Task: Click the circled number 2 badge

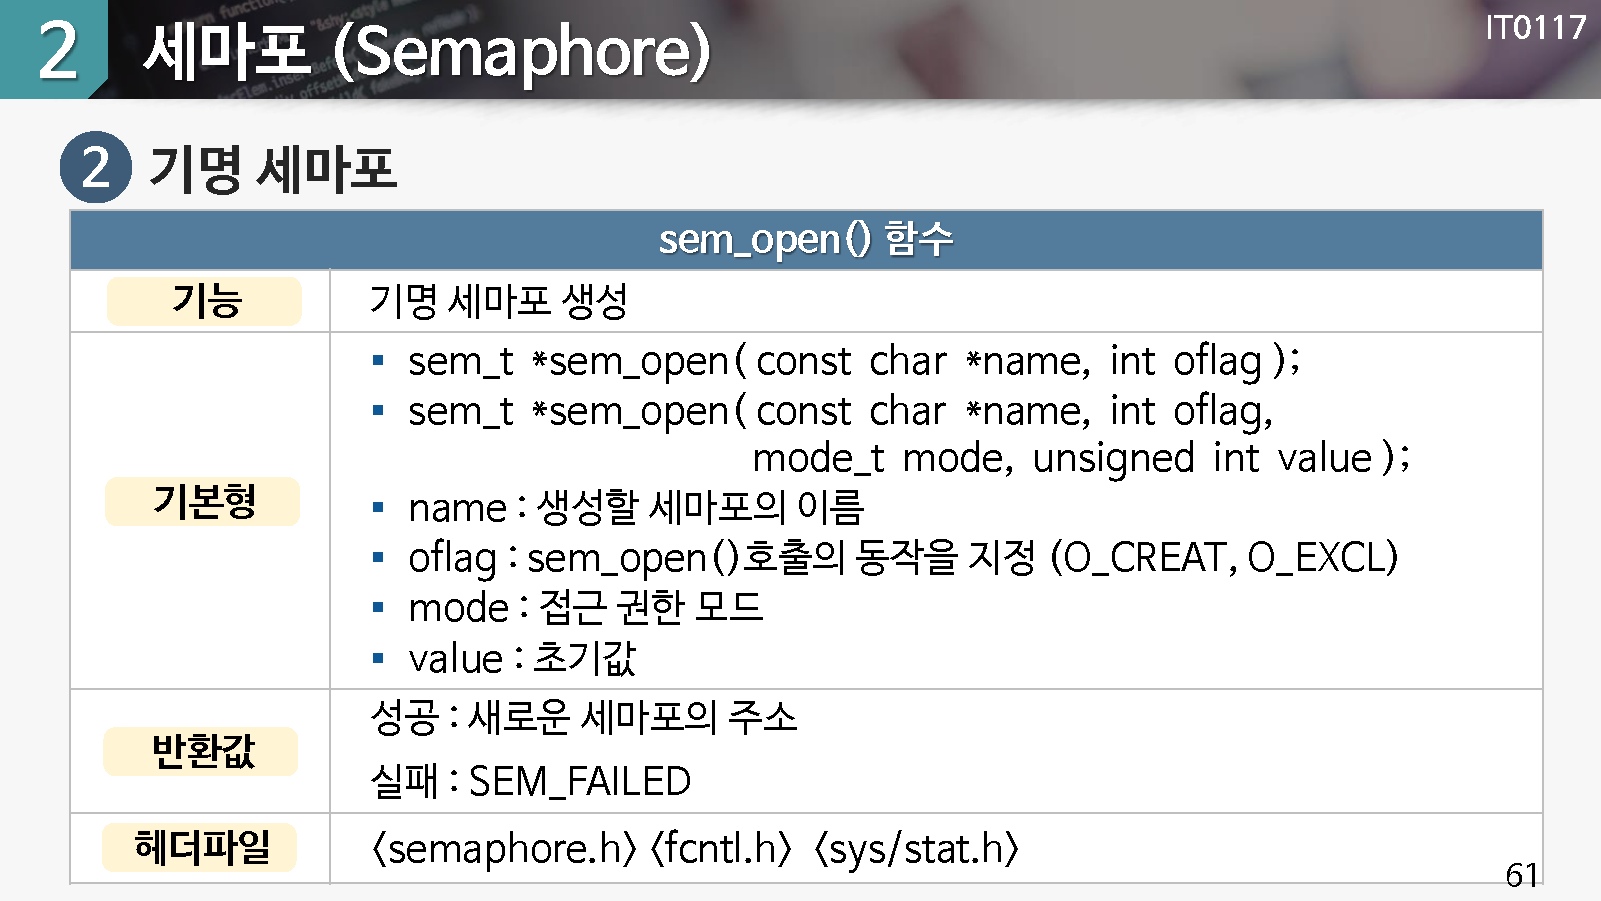Action: coord(95,167)
